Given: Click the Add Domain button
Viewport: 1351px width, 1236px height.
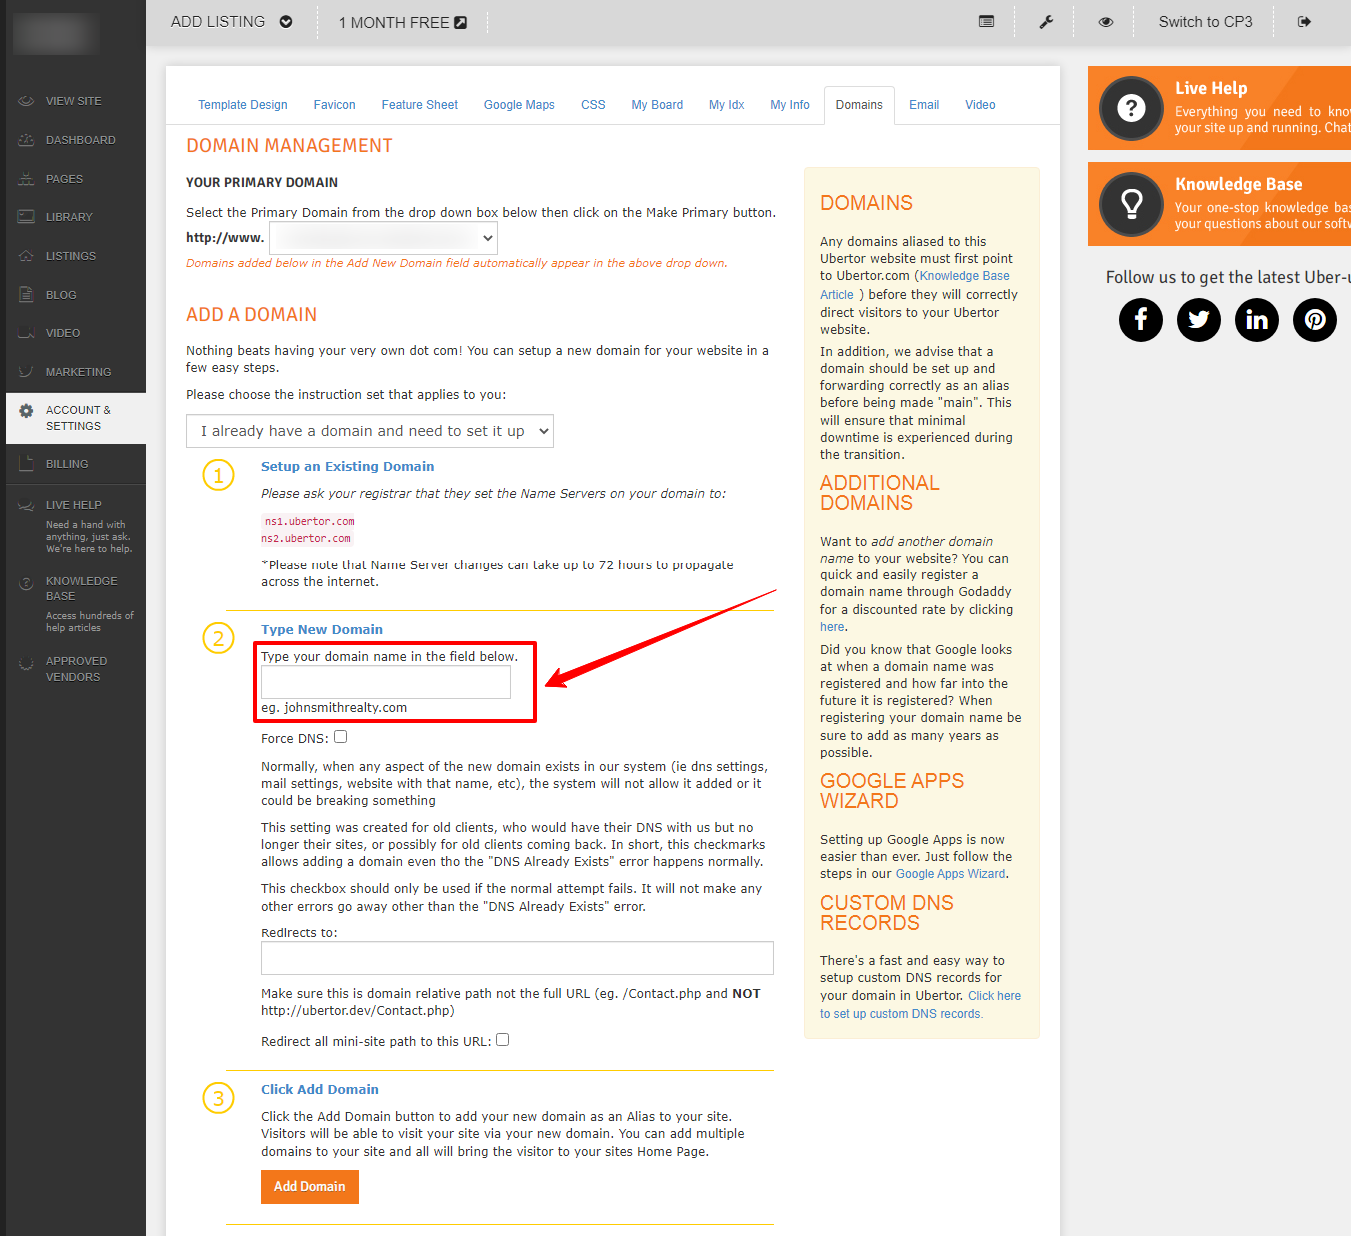Looking at the screenshot, I should tap(310, 1187).
